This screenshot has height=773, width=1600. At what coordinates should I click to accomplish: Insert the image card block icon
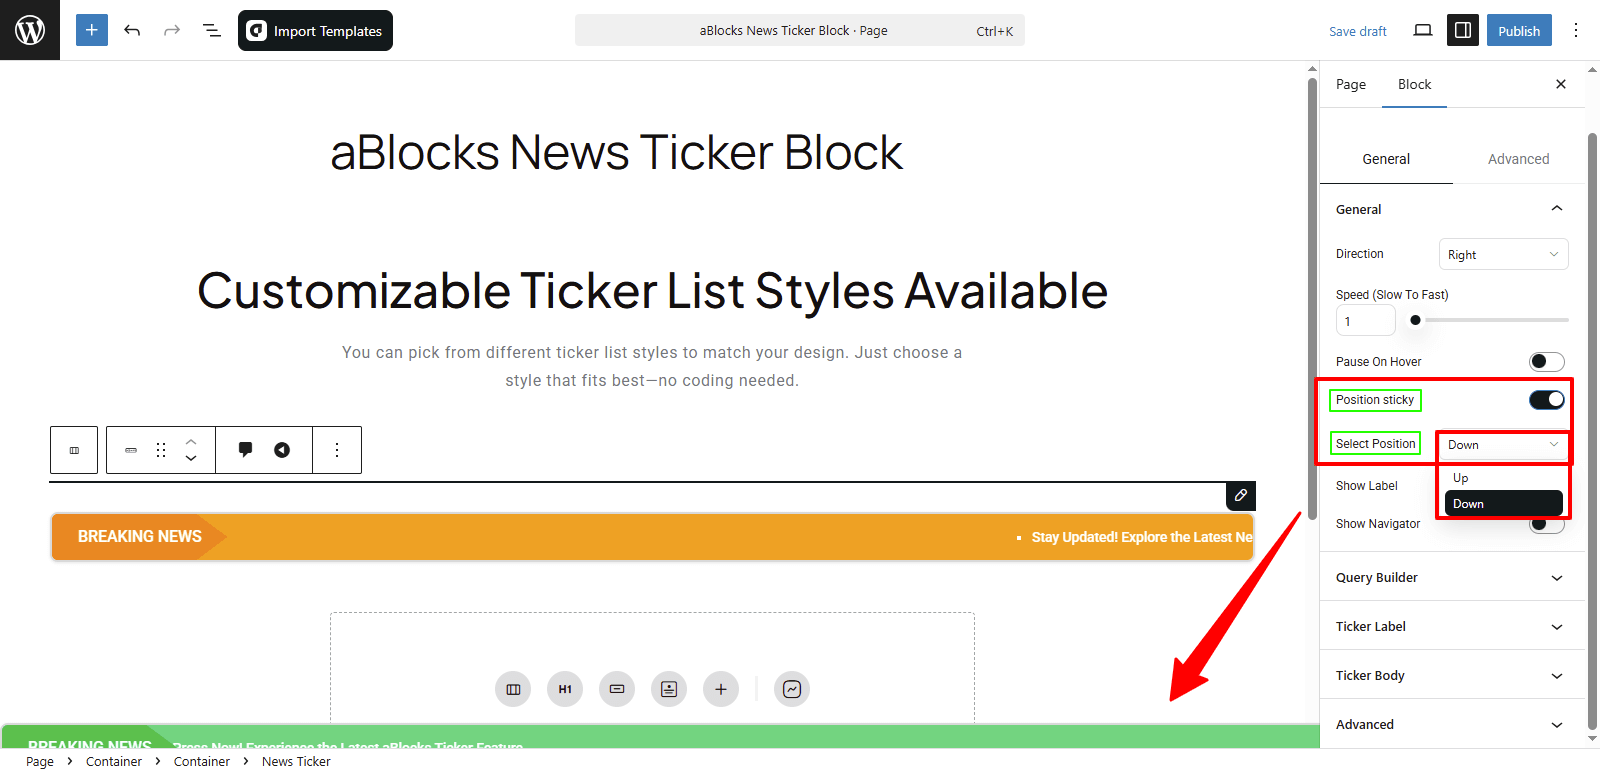pyautogui.click(x=669, y=689)
